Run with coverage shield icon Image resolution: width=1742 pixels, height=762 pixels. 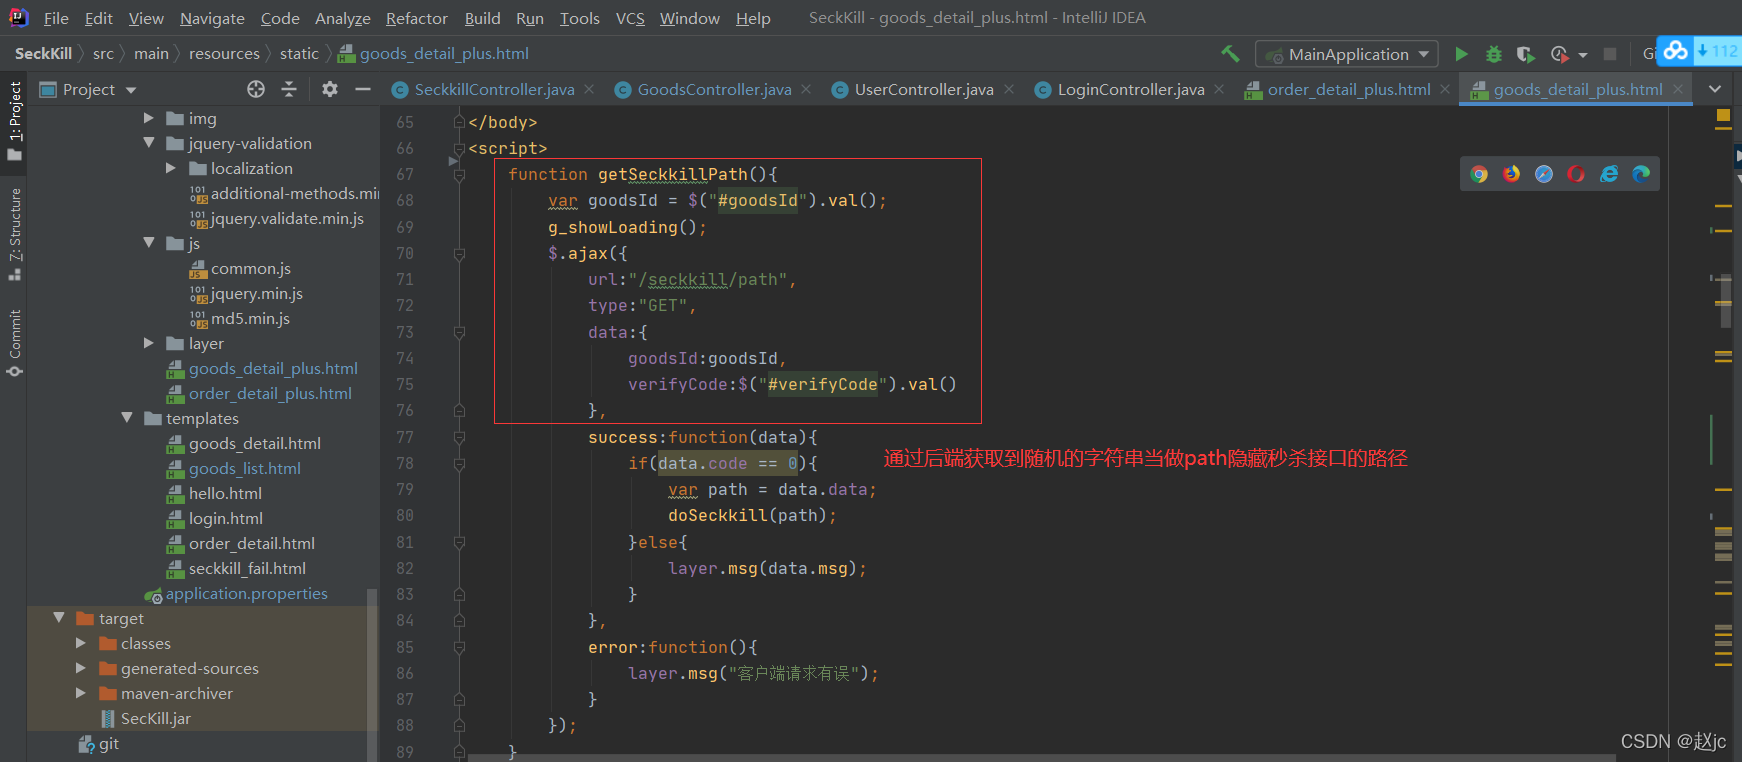1525,54
